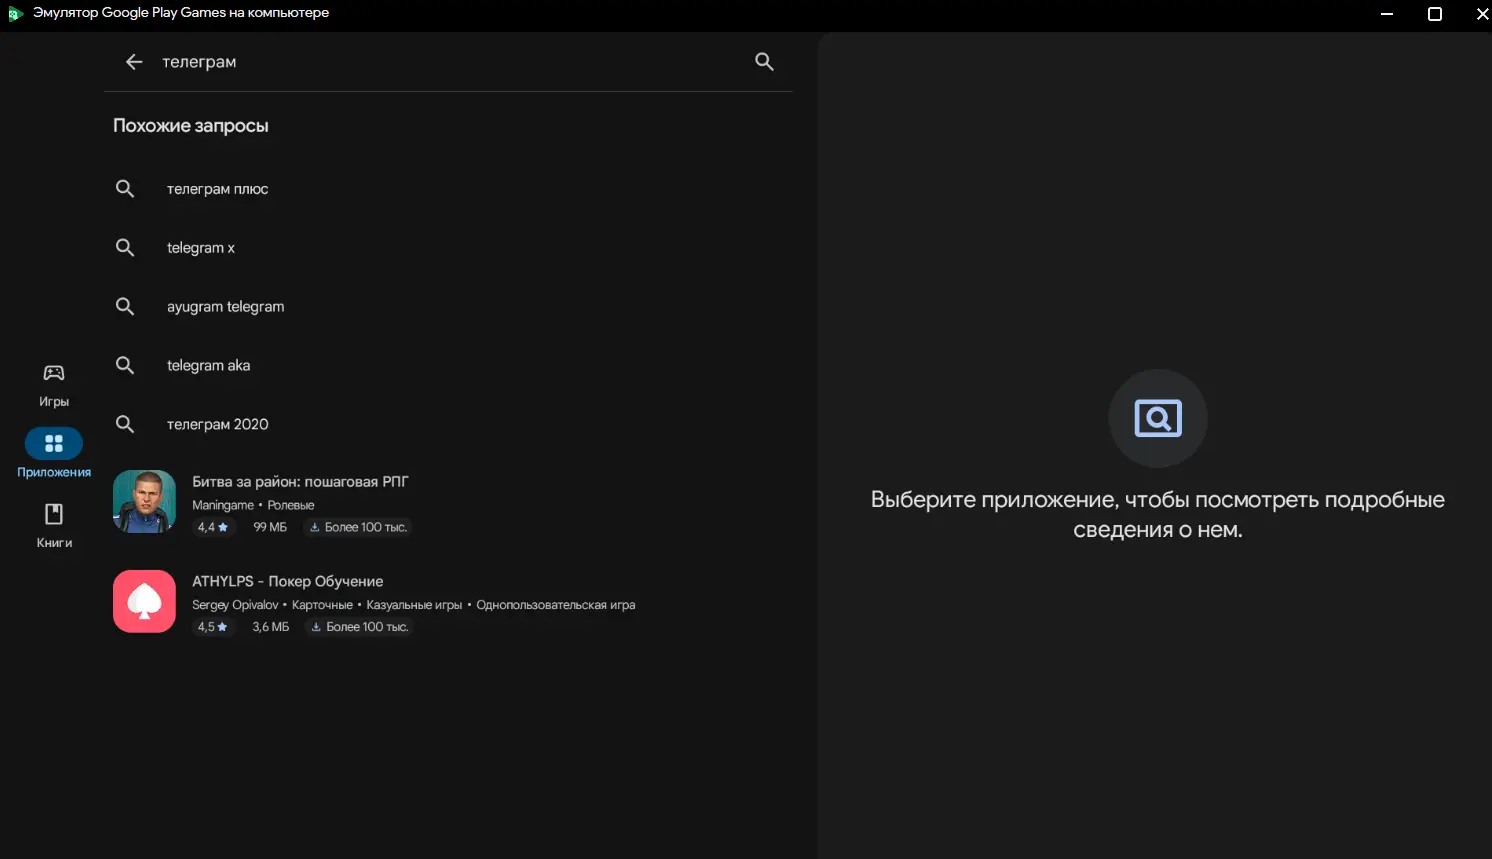Click the back arrow beside the search query

click(134, 62)
